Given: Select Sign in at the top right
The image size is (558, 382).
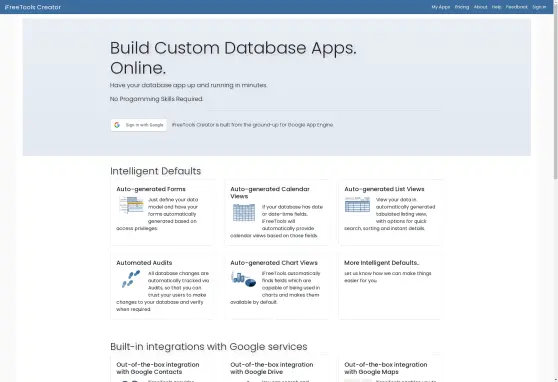Looking at the screenshot, I should pos(539,7).
